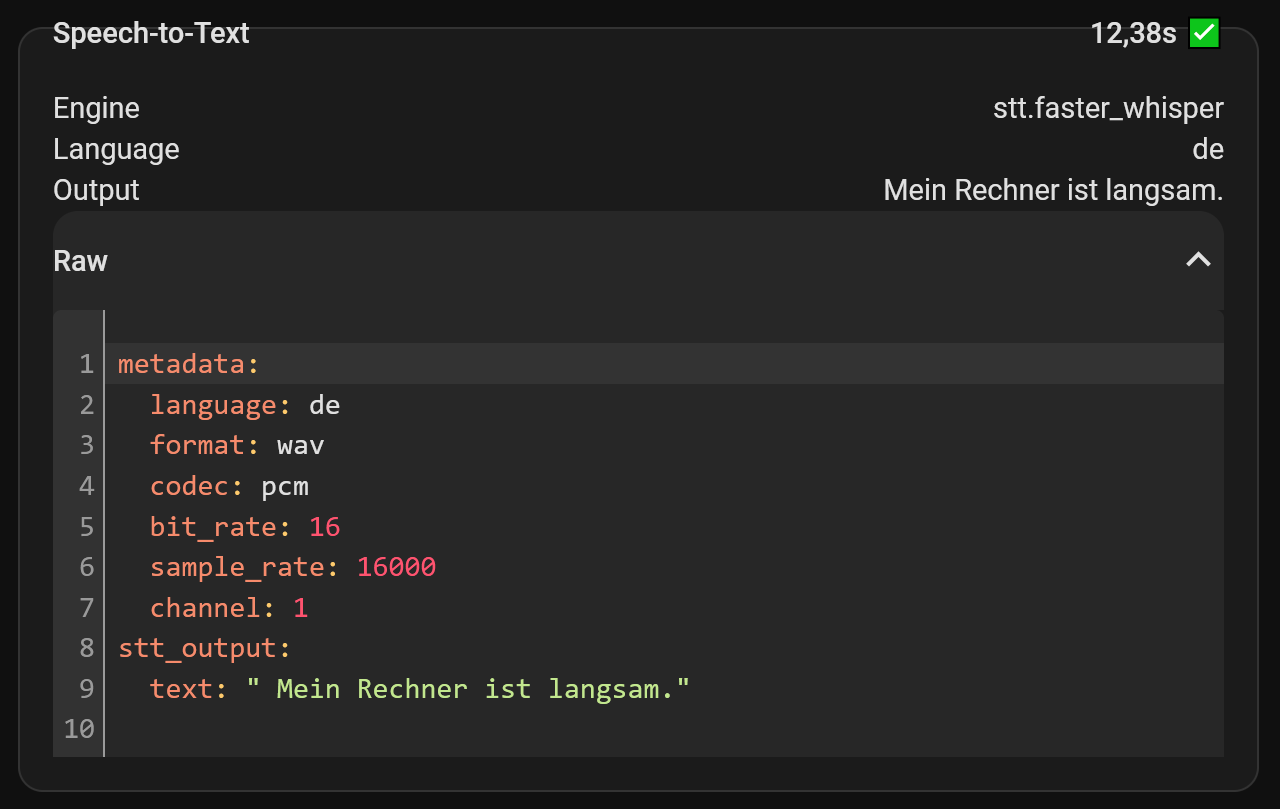Click the Speech-to-Text step header
The image size is (1280, 809).
click(151, 33)
